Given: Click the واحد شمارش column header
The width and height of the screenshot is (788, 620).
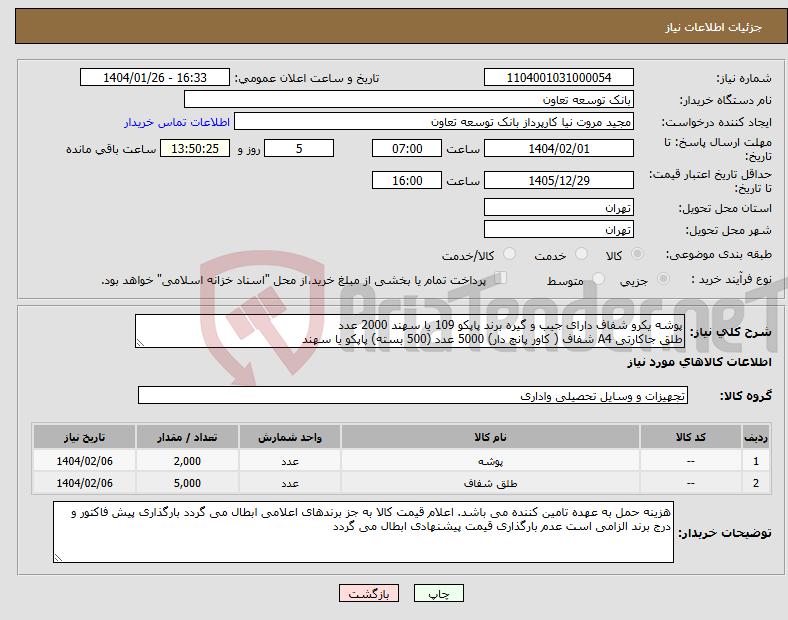Looking at the screenshot, I should 290,437.
